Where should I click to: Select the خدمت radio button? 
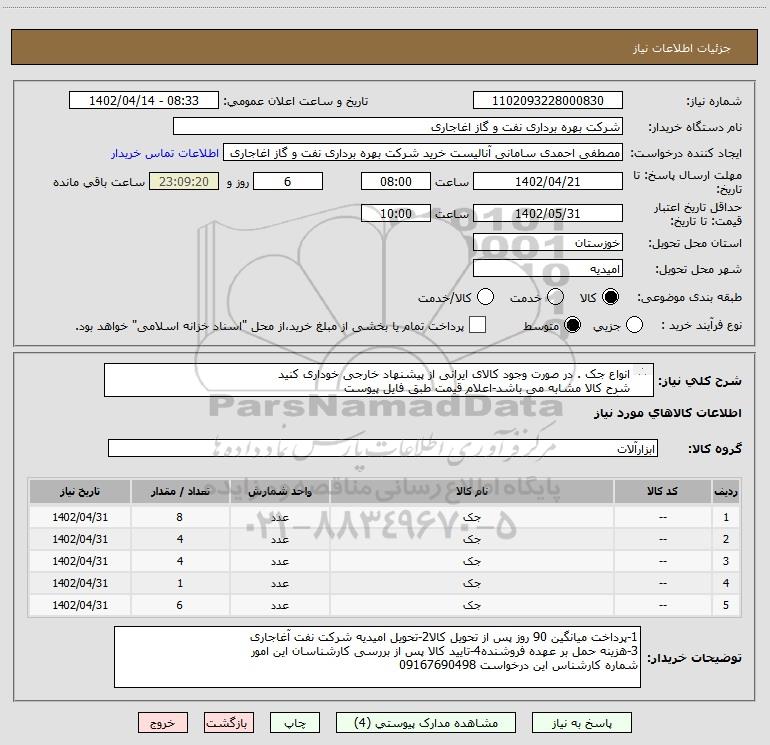[x=555, y=297]
